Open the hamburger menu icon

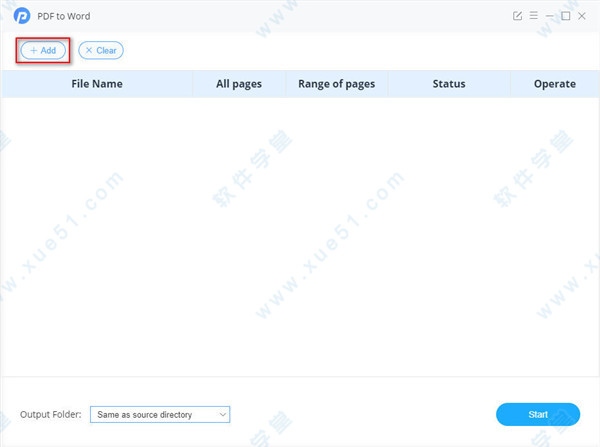[x=533, y=16]
